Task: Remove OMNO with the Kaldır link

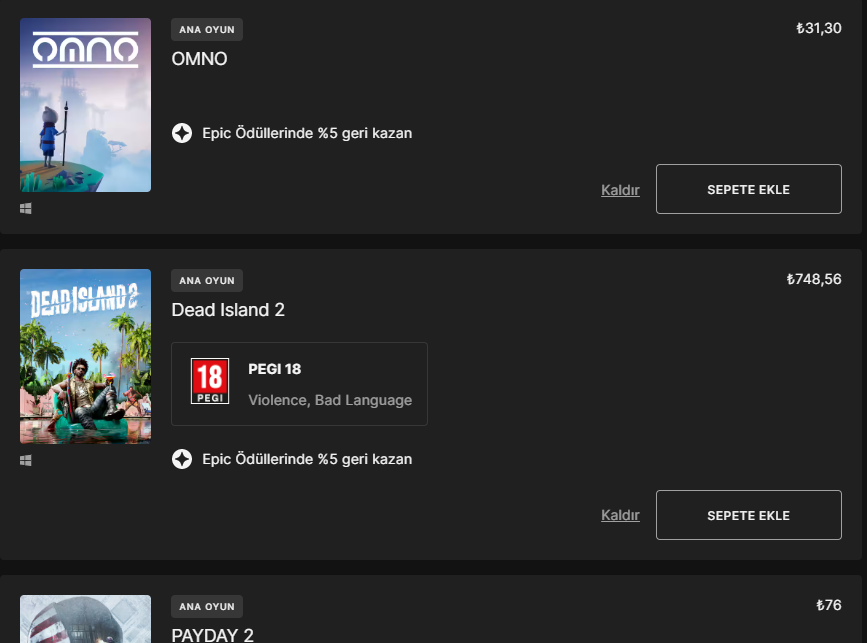Action: 620,190
